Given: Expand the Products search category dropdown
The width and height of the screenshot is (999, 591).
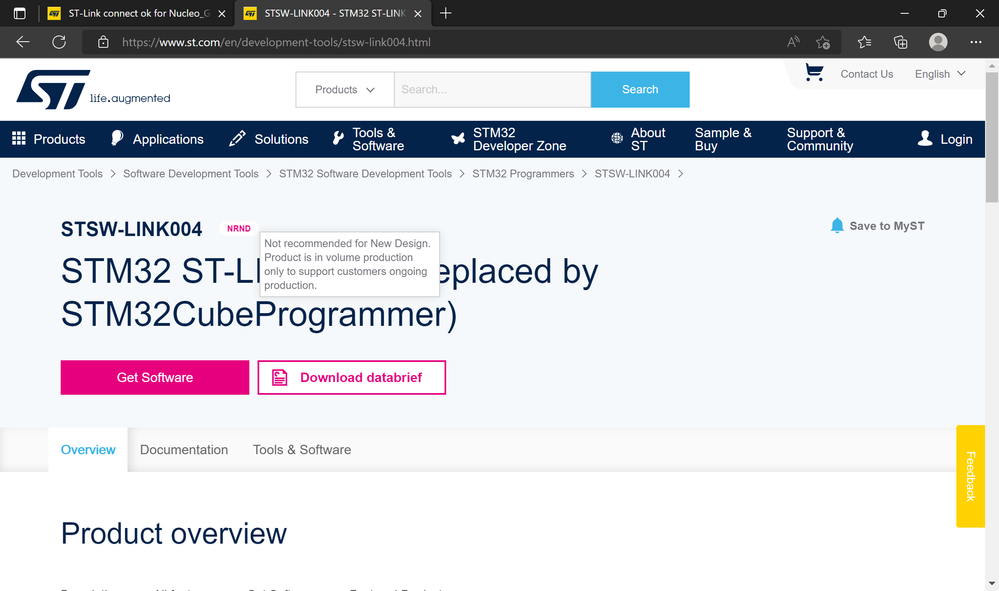Looking at the screenshot, I should pyautogui.click(x=345, y=90).
